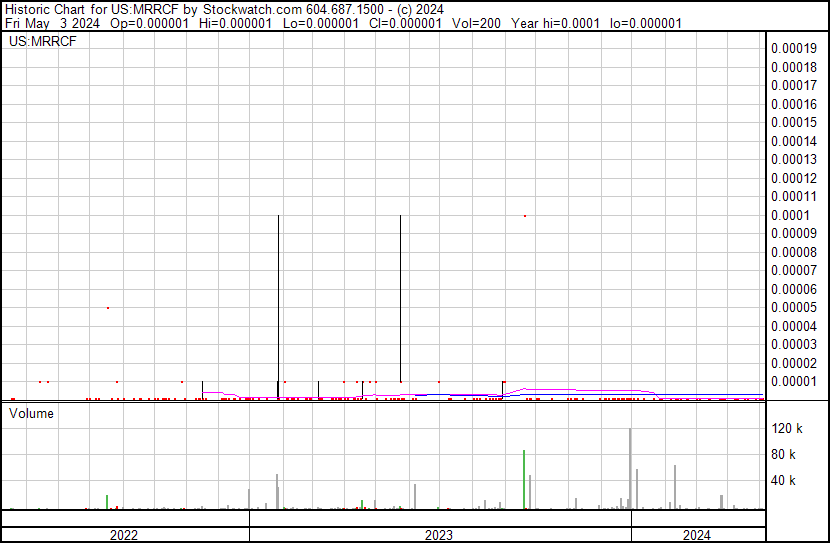Click the red dot at 0.00005 in 2022
This screenshot has width=830, height=543.
(x=108, y=307)
